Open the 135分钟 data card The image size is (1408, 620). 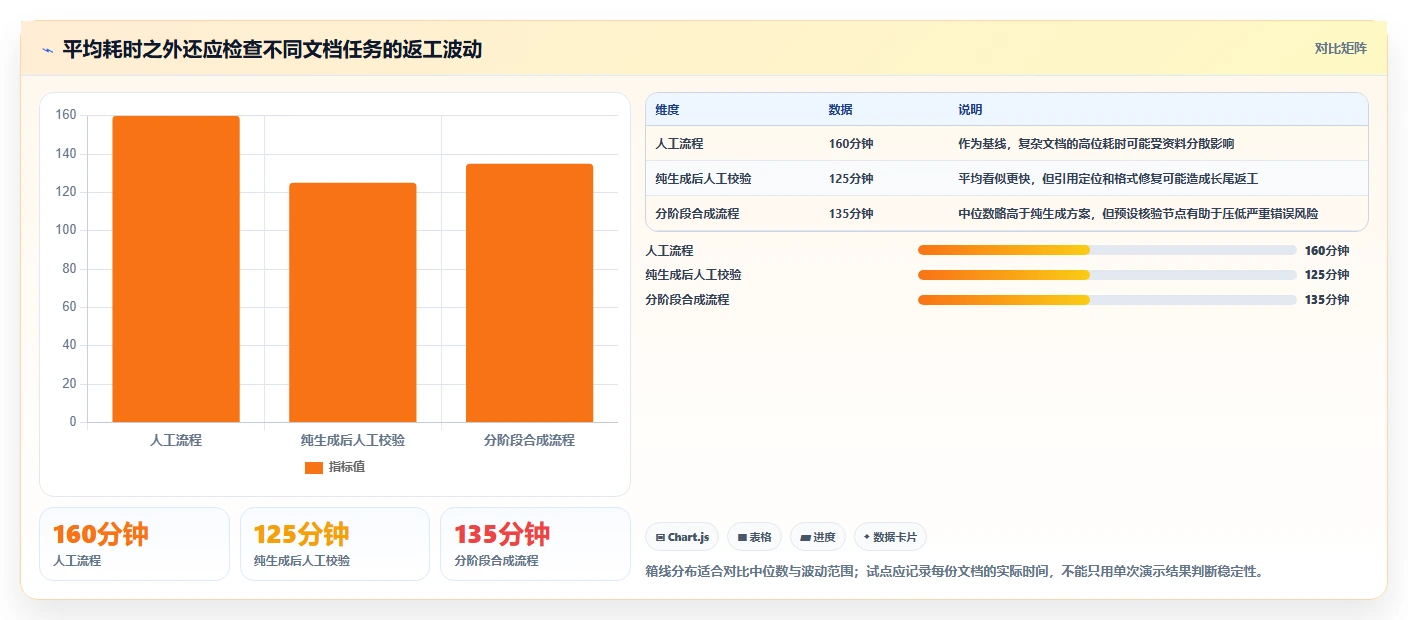point(535,544)
